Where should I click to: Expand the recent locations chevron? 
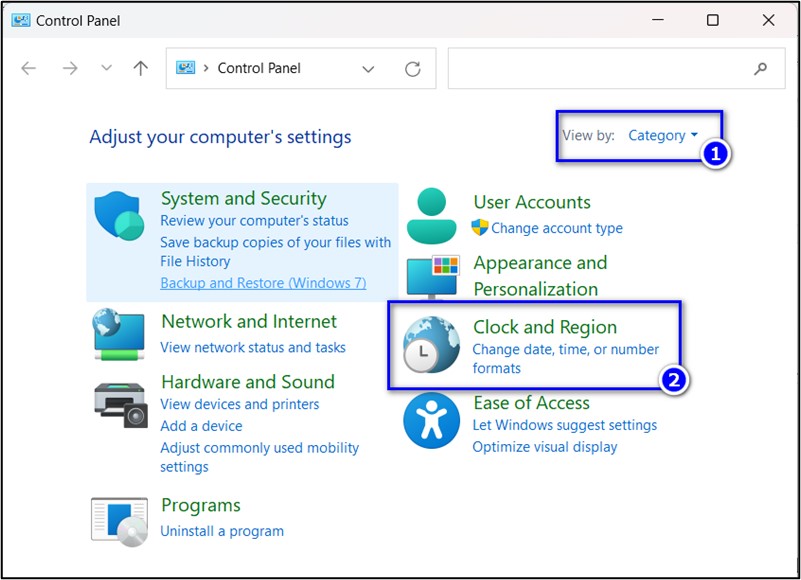click(107, 69)
